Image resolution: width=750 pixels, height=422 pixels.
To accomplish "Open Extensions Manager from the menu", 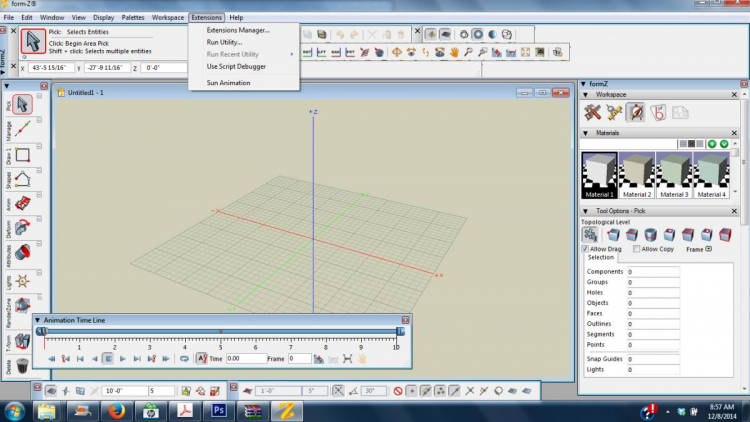I will pos(237,29).
